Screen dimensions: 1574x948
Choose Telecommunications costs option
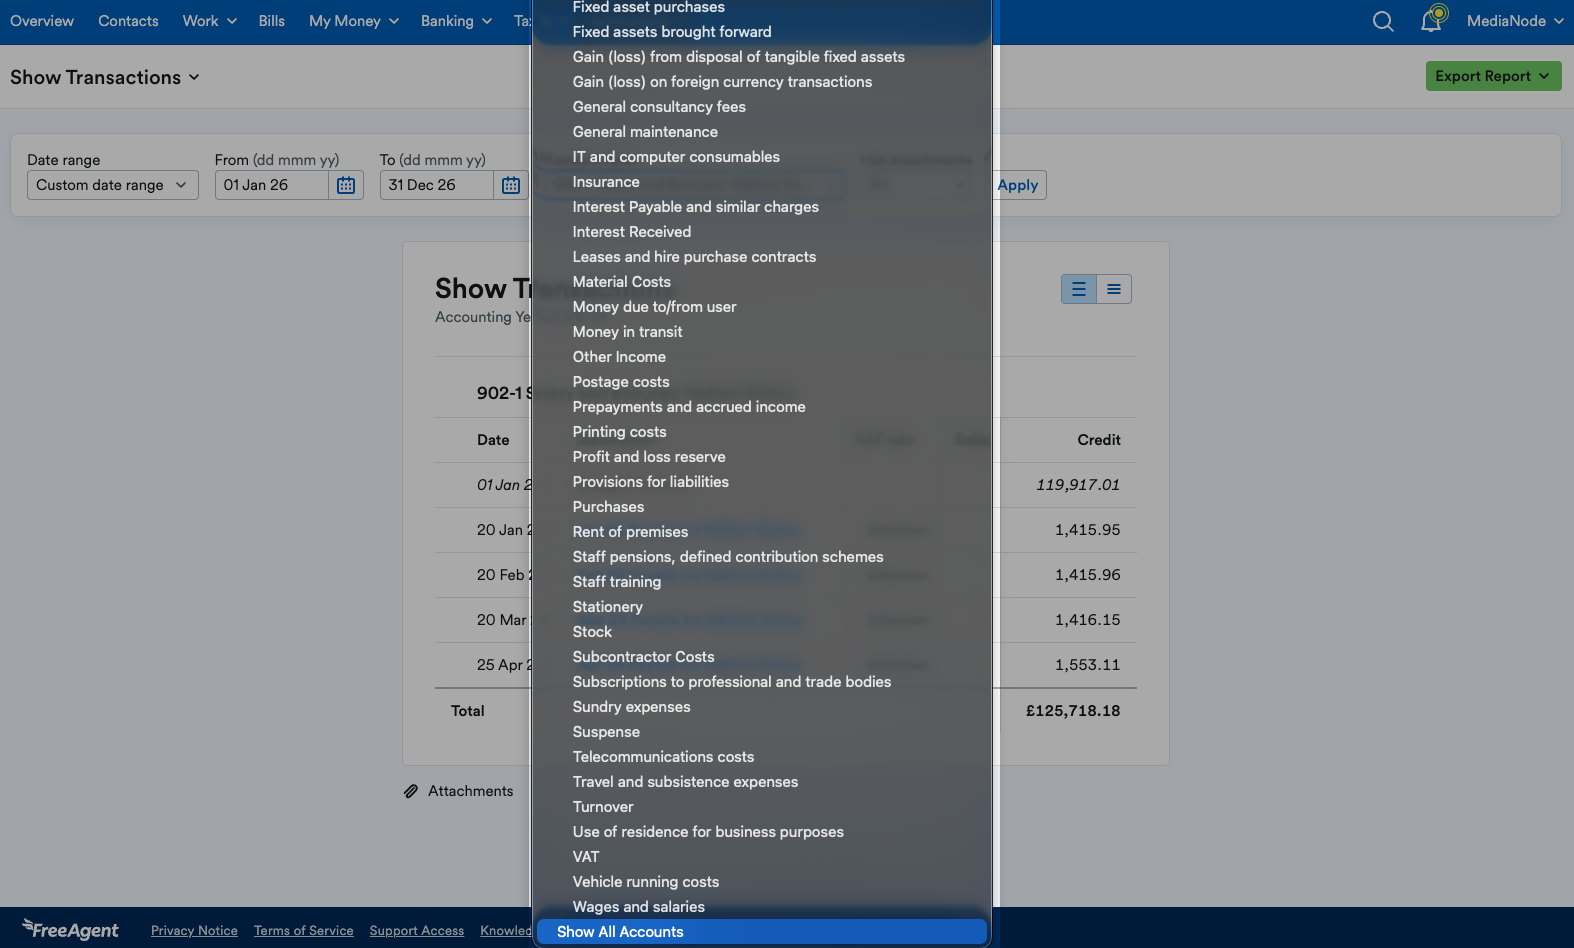[x=762, y=757]
